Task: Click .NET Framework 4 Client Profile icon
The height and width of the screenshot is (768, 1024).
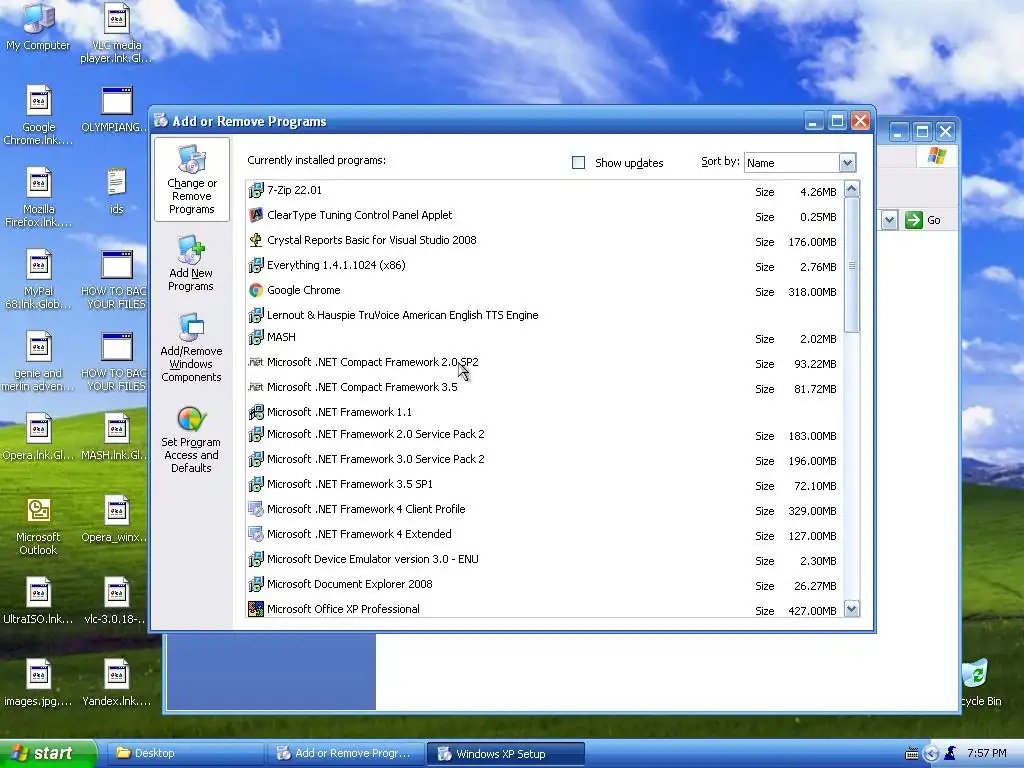Action: [256, 509]
